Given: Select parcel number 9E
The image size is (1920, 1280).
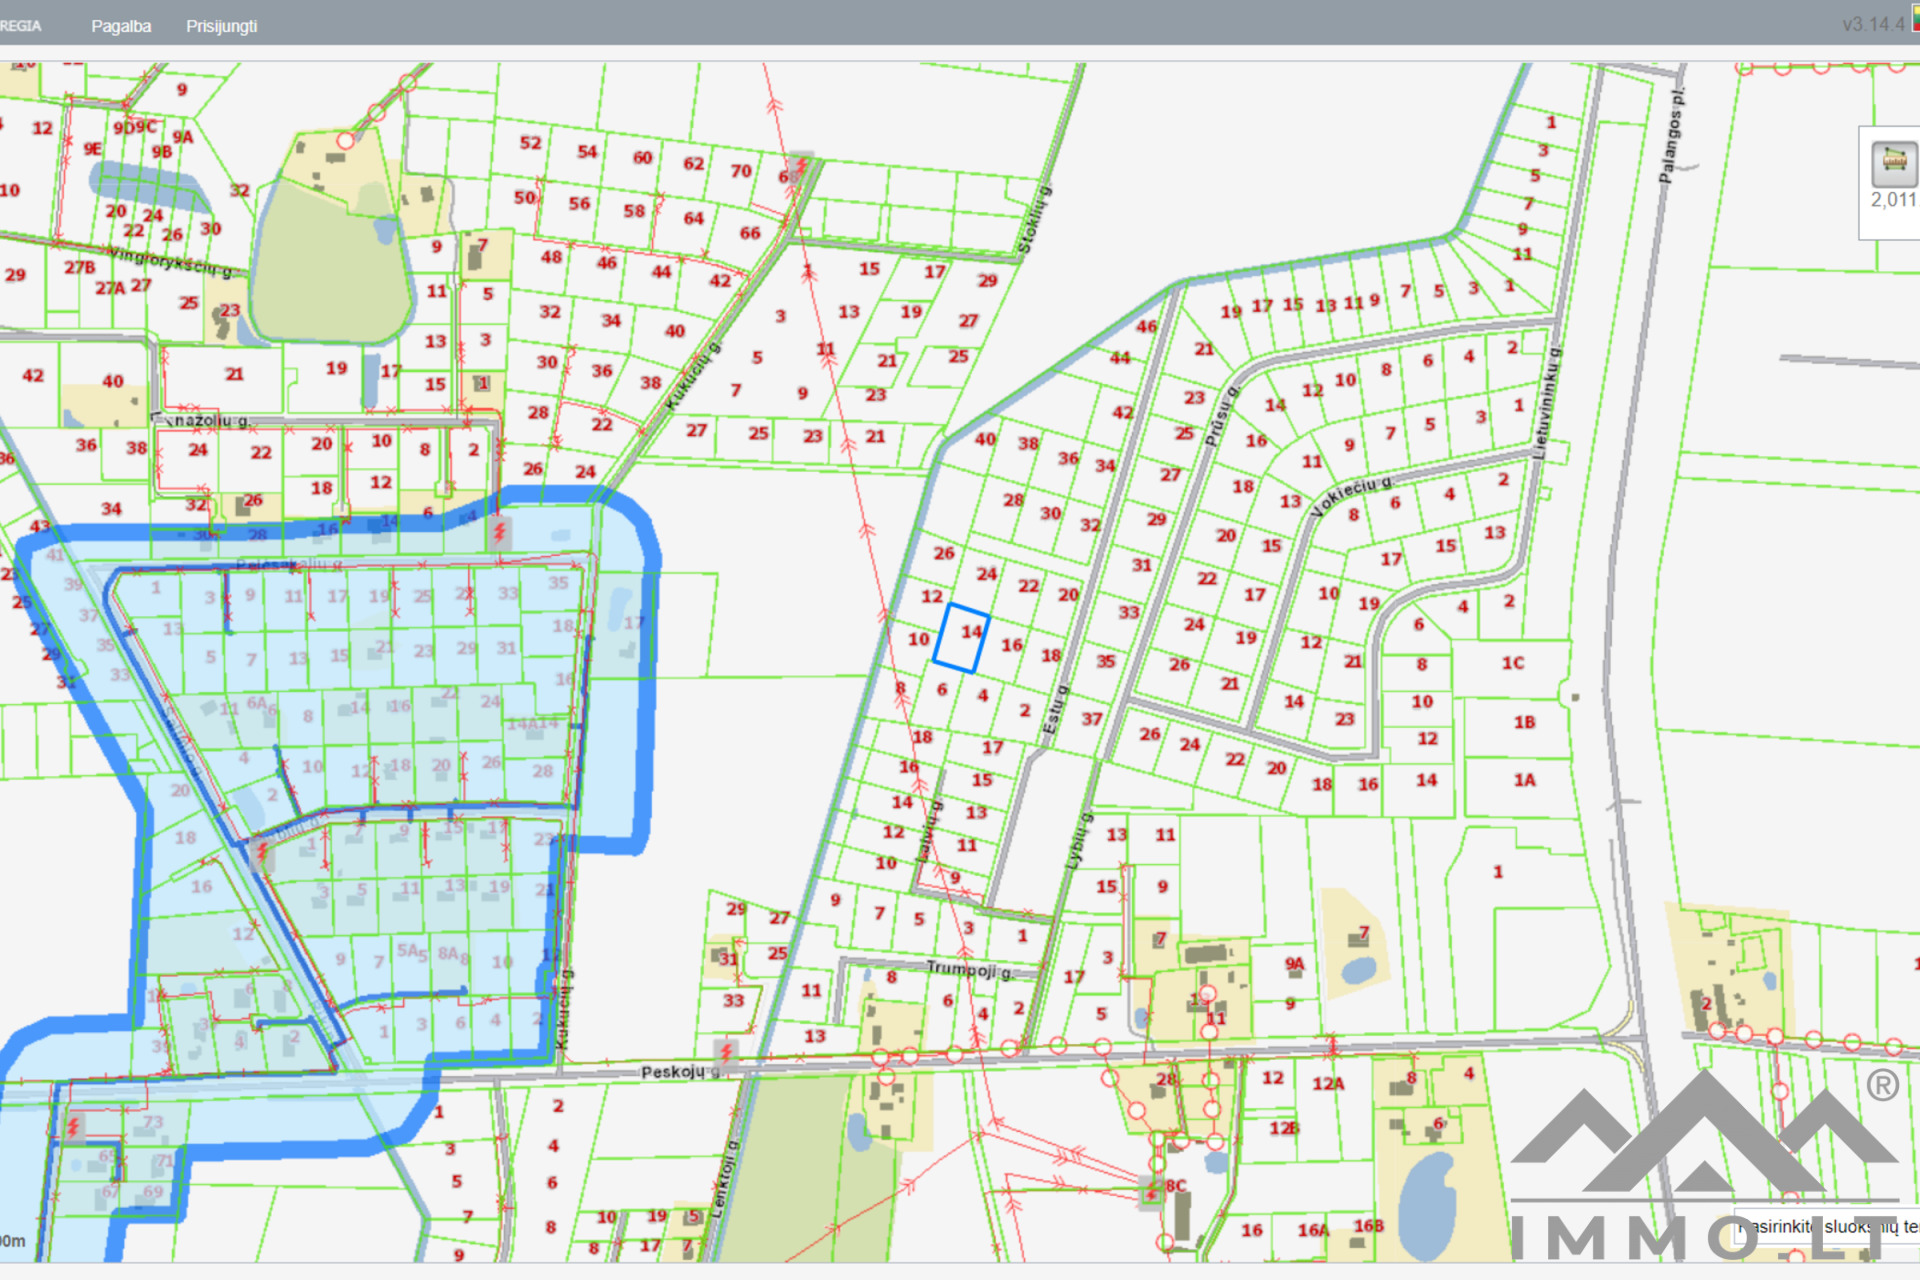Looking at the screenshot, I should (x=92, y=149).
